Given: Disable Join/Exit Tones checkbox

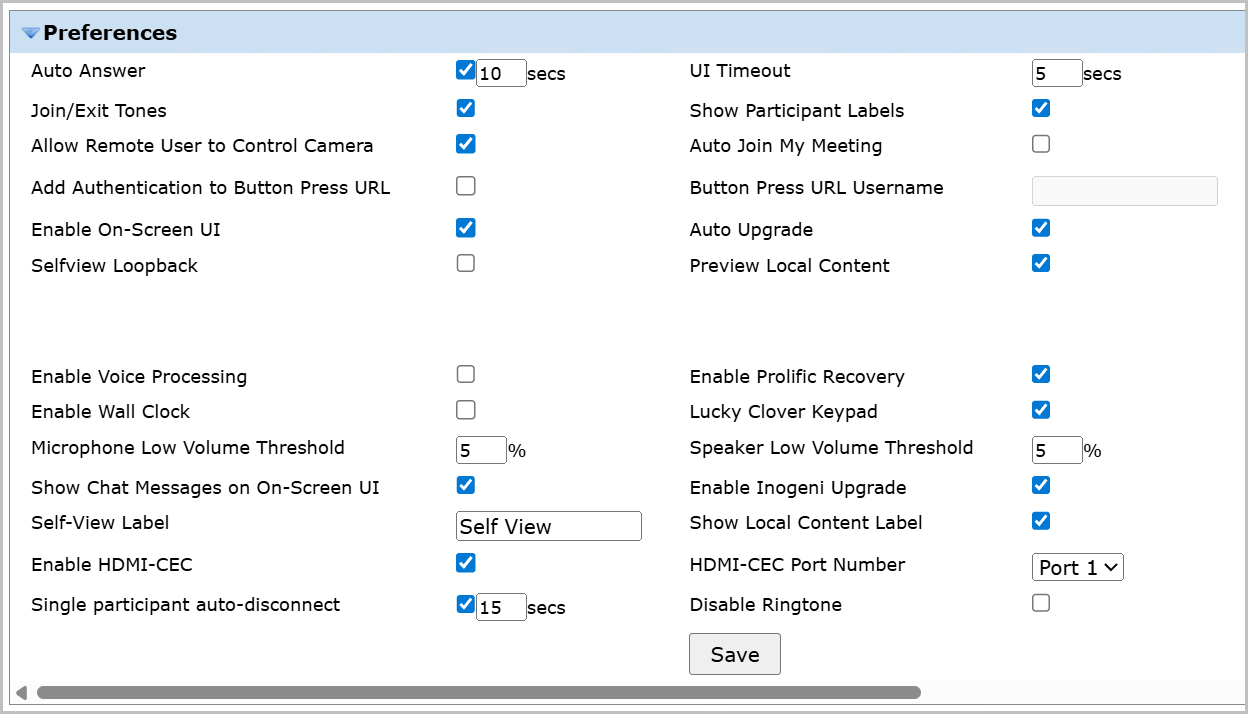Looking at the screenshot, I should (x=465, y=108).
